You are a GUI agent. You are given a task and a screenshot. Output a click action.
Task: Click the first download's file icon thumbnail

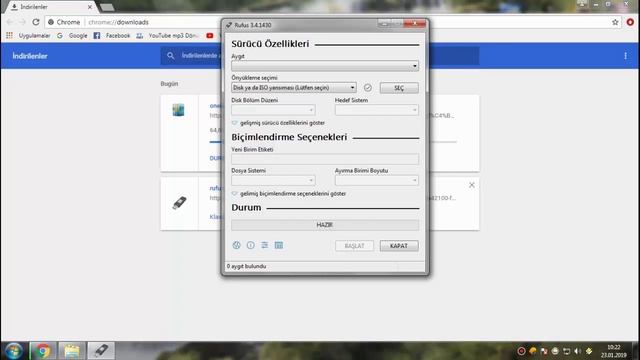pos(178,110)
